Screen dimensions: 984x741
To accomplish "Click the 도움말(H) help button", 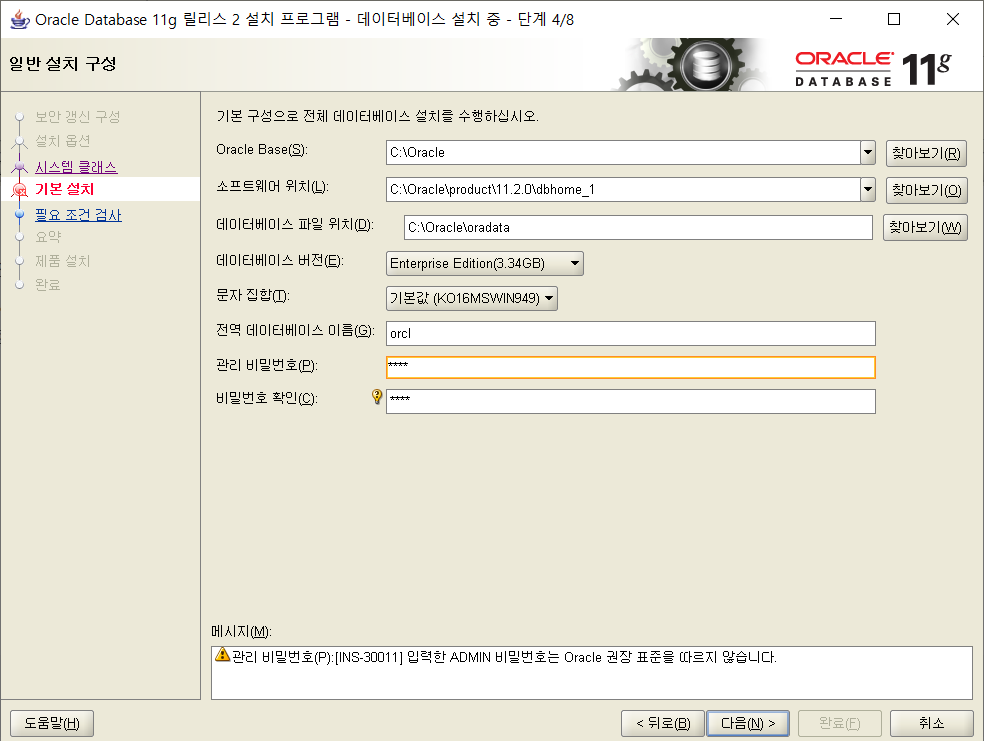I will tap(52, 723).
